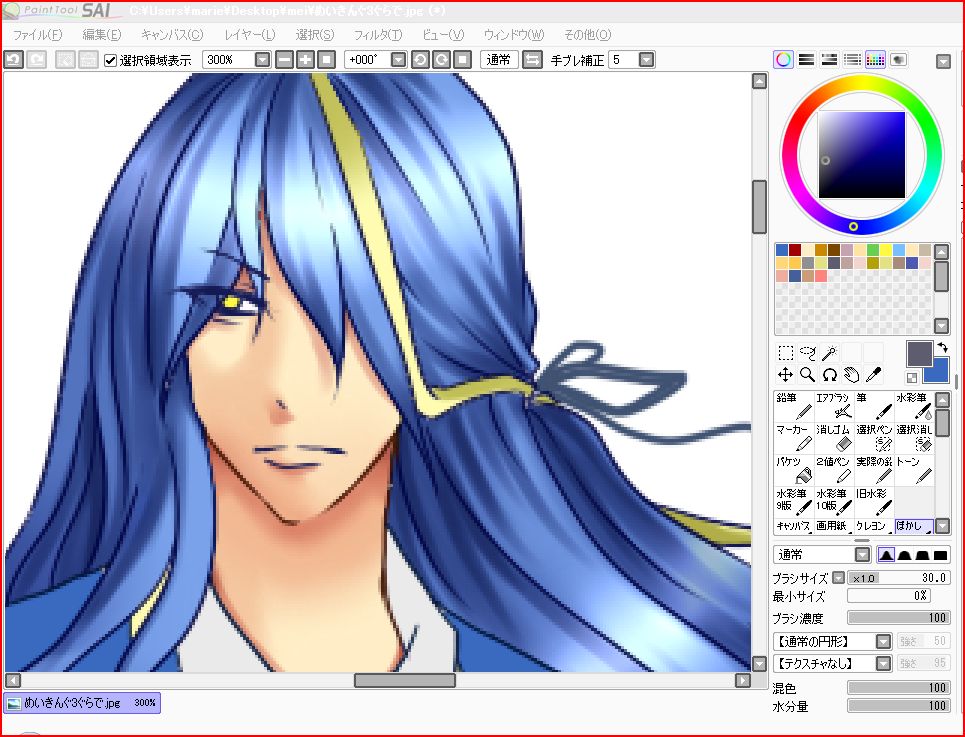Select the ぼかし blur brush
Viewport: 965px width, 737px height.
[914, 526]
